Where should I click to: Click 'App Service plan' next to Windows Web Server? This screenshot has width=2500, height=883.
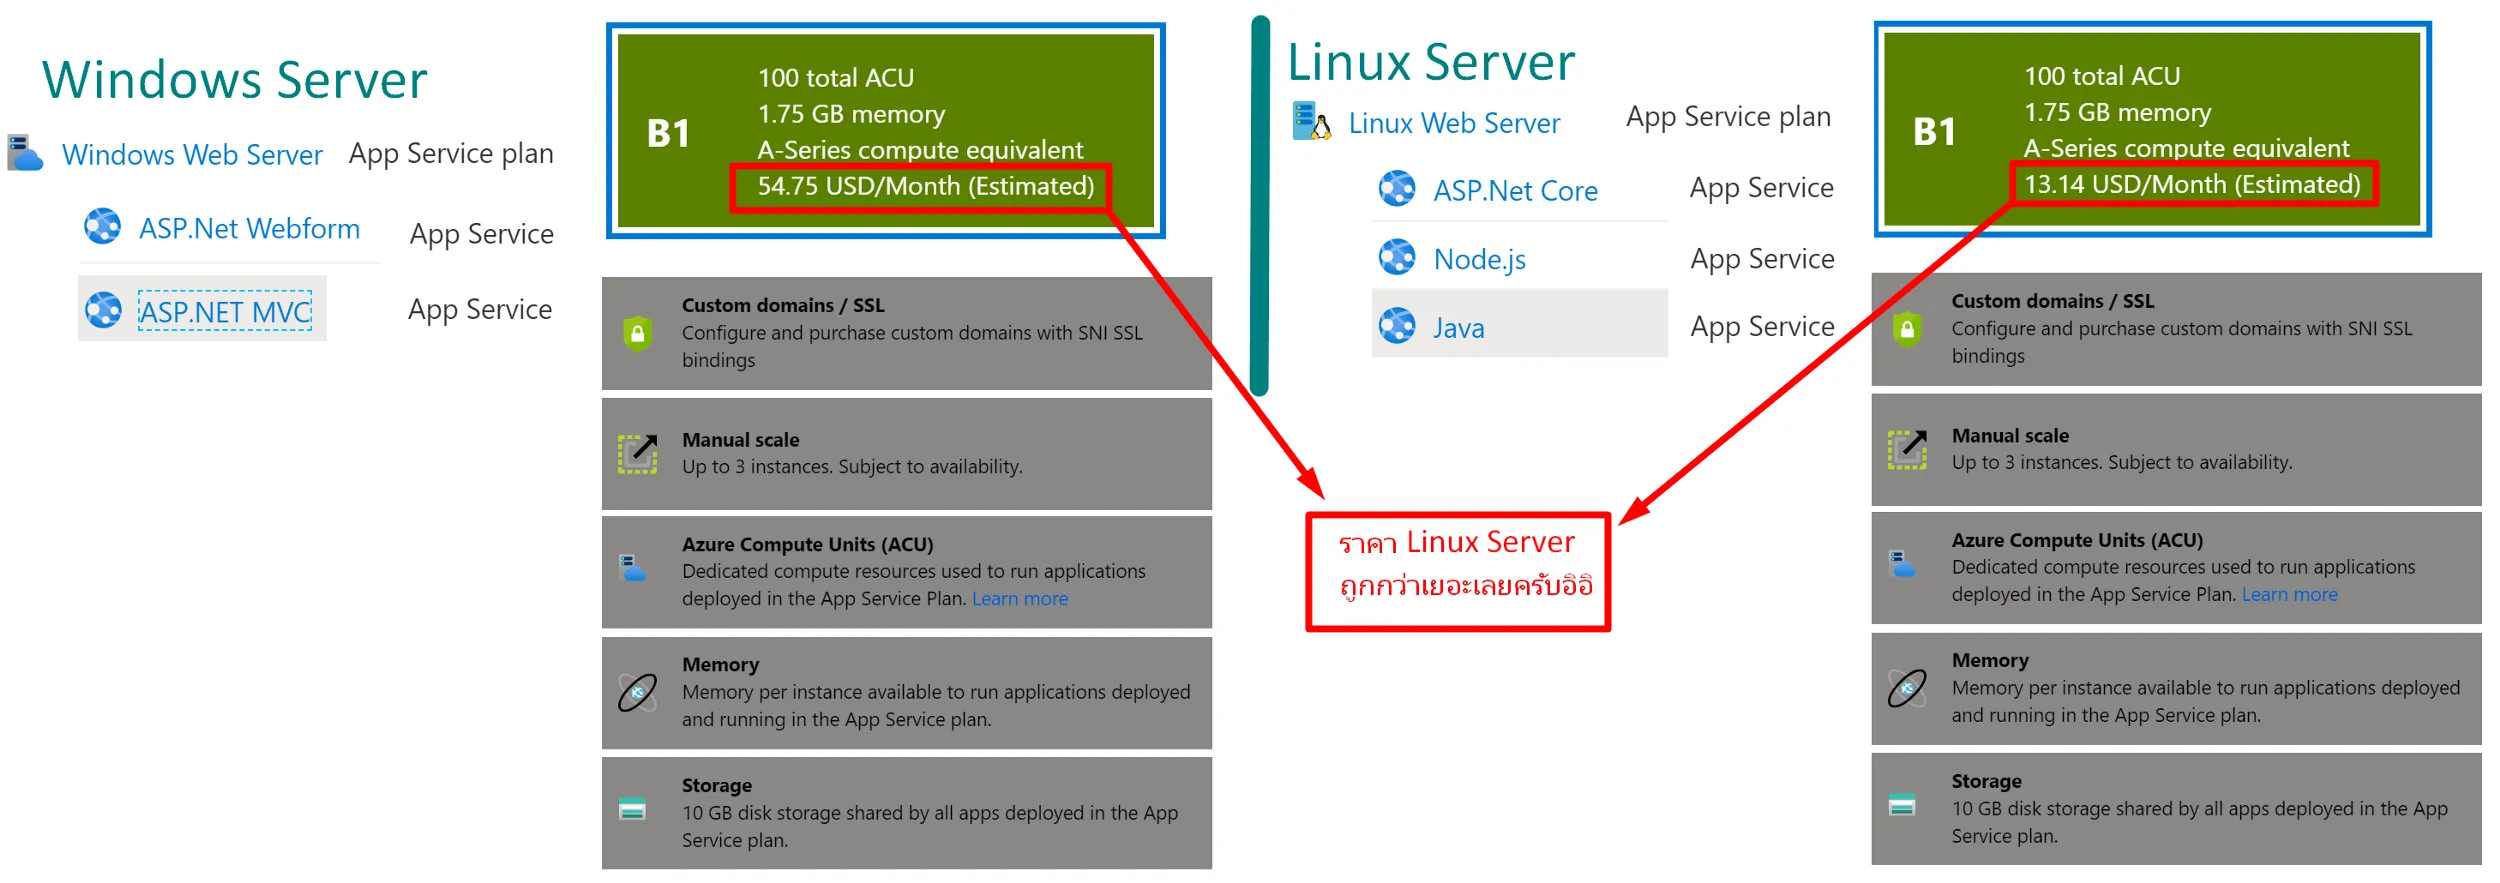pyautogui.click(x=451, y=154)
